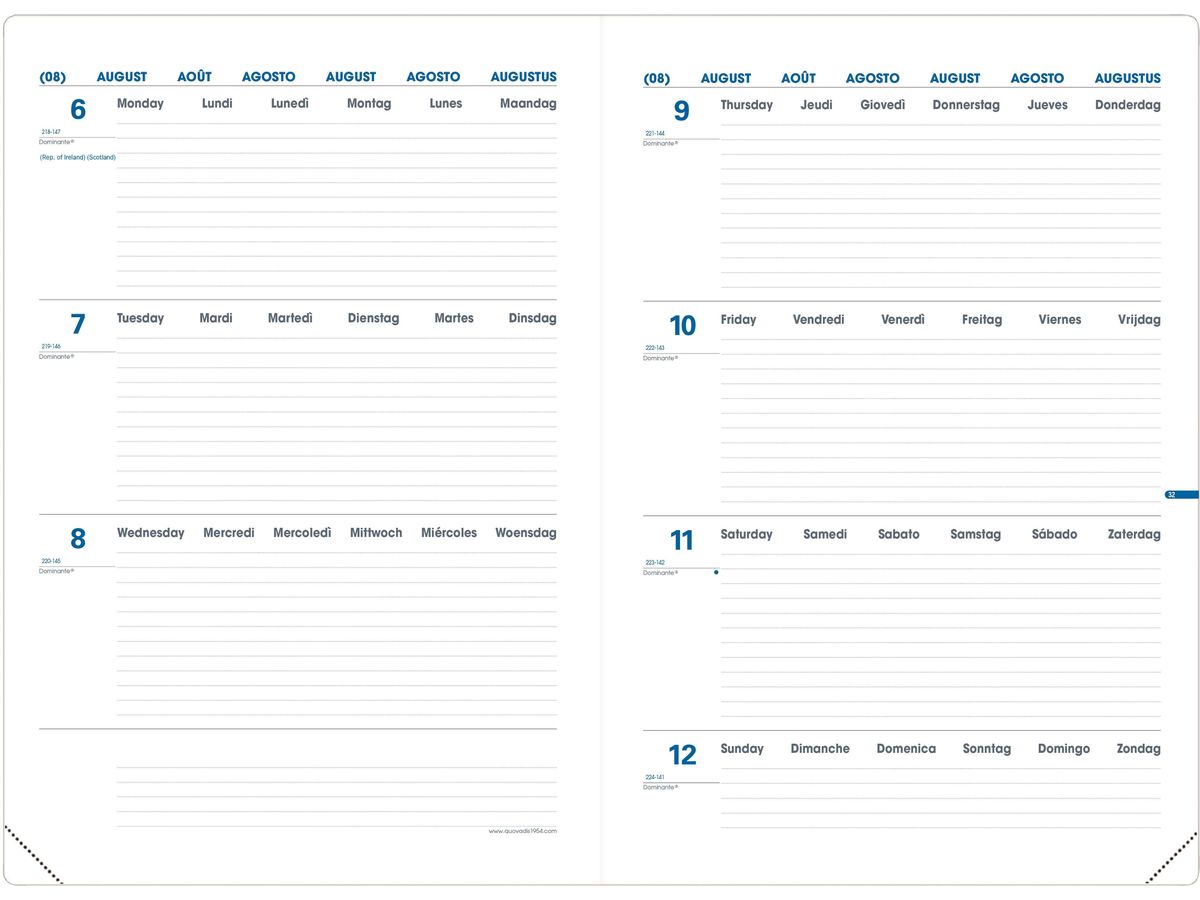Click the 218-147 day count under date 6

point(51,132)
